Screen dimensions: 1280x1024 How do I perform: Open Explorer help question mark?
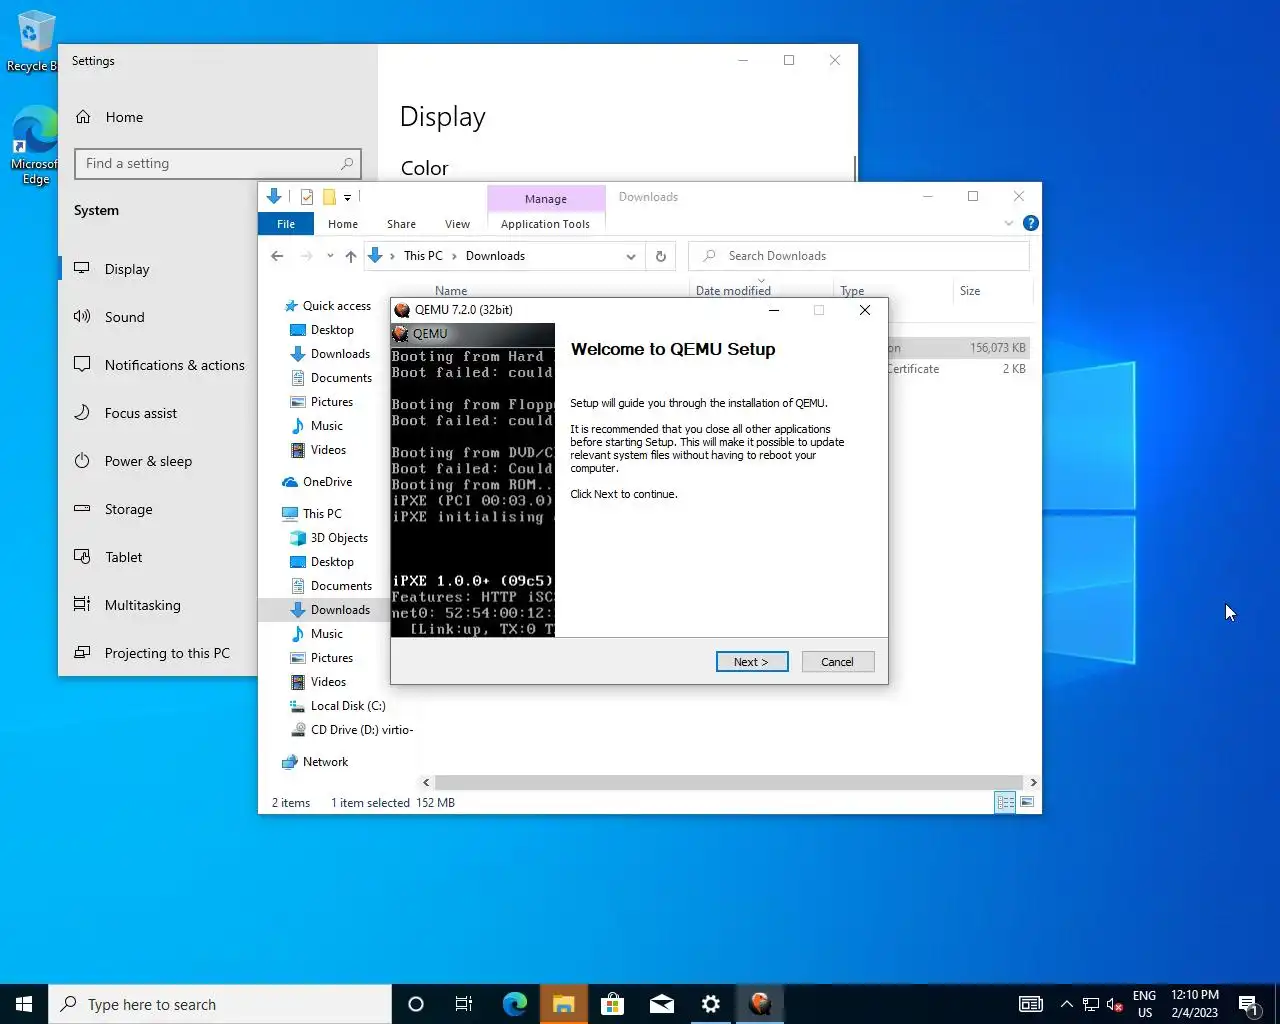(1031, 223)
